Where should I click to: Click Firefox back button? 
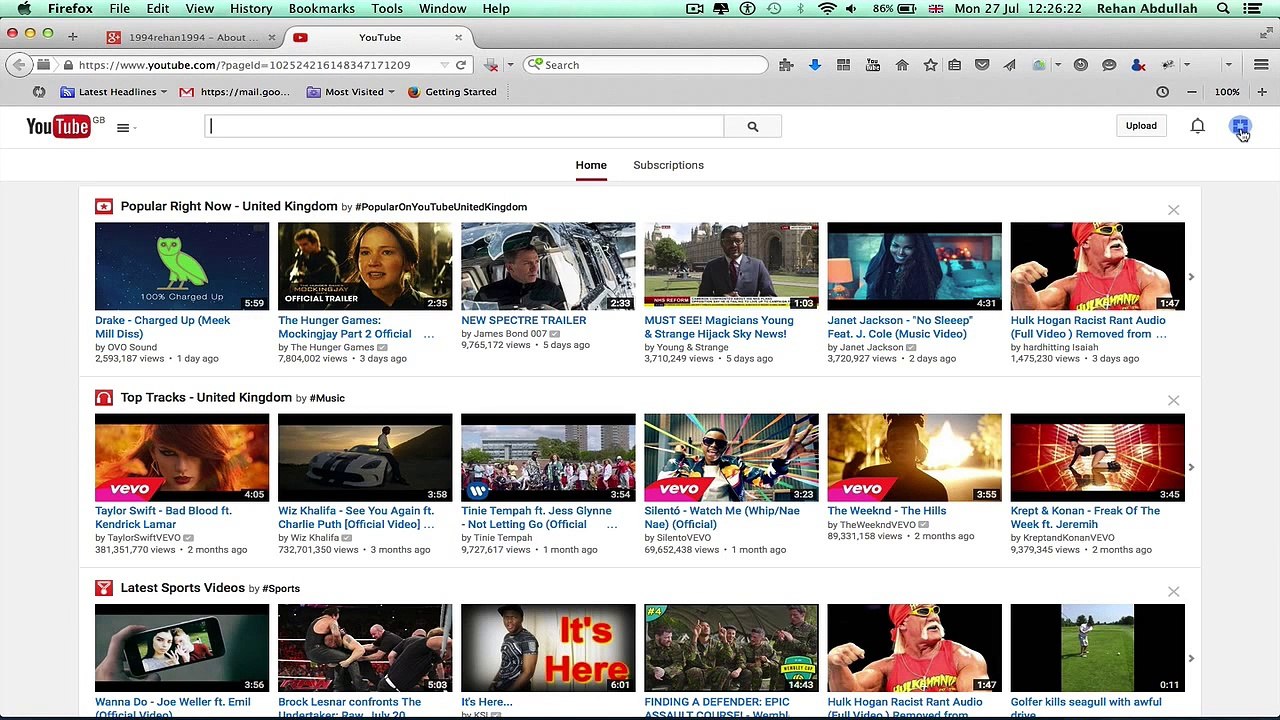tap(18, 65)
